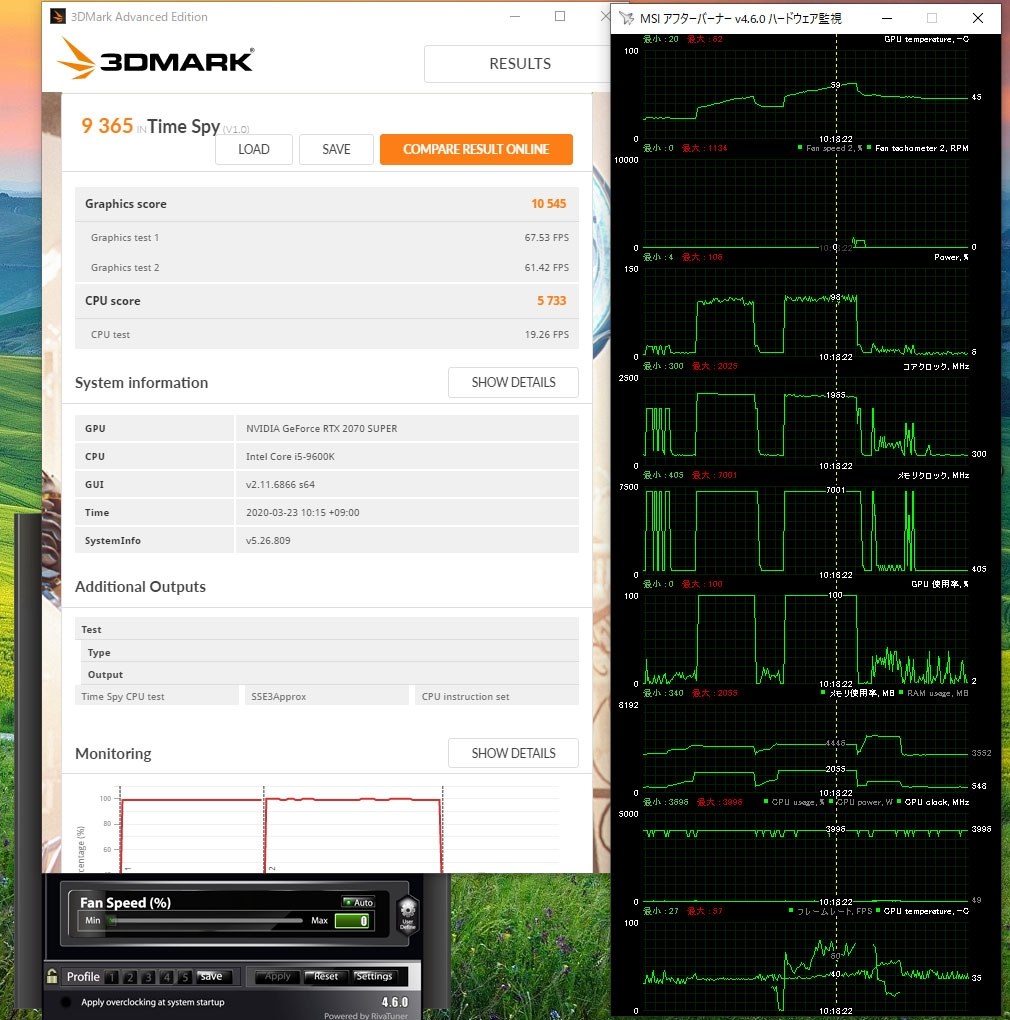
Task: Click the Apply button in Afterburner
Action: [x=278, y=976]
